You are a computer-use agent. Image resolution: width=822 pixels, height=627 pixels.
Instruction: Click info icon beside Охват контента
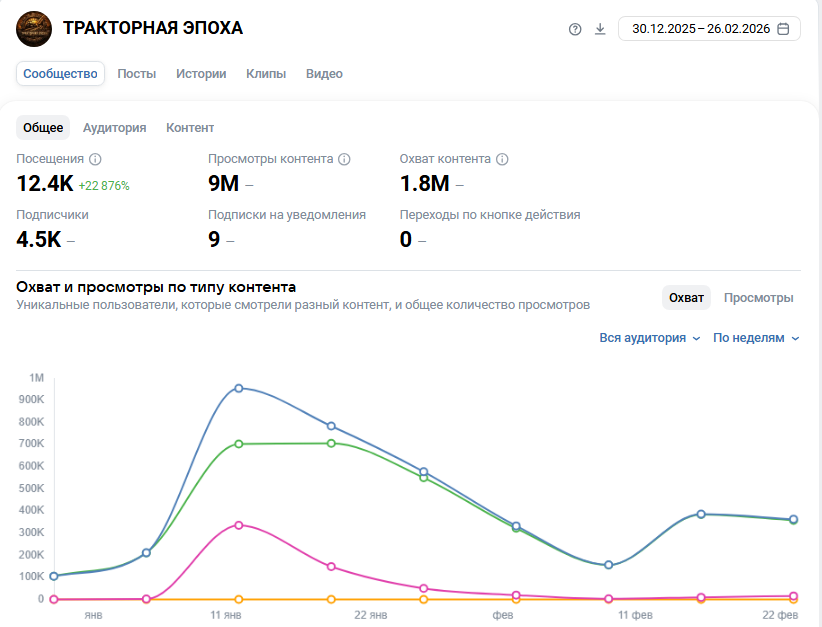[x=502, y=159]
